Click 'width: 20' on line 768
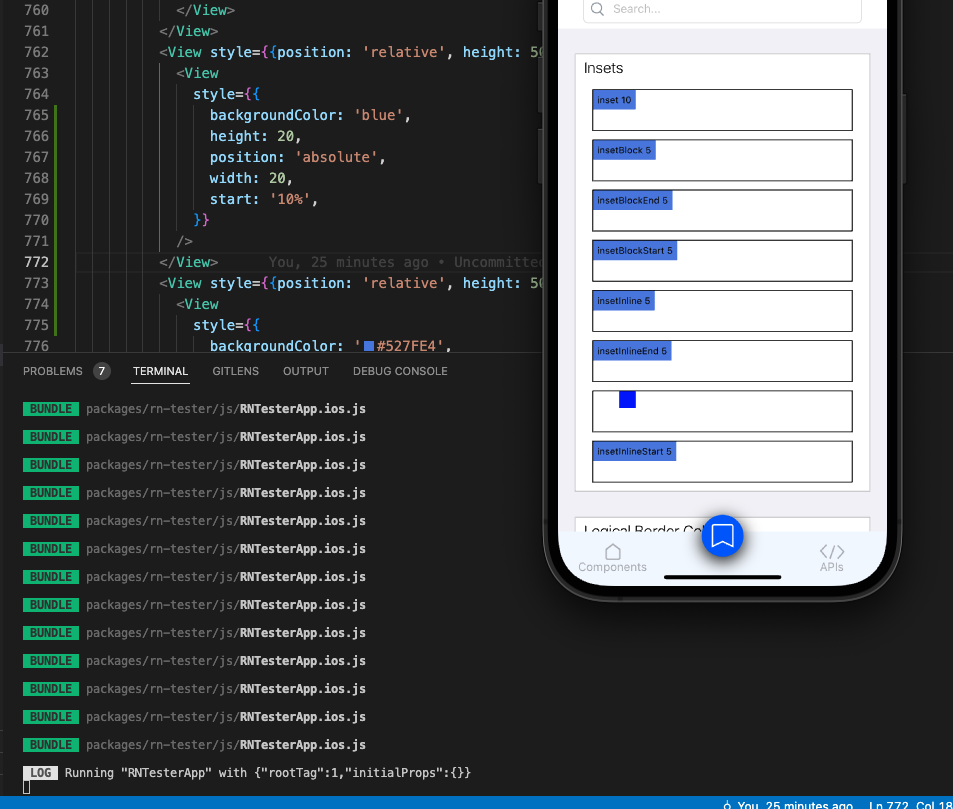The height and width of the screenshot is (809, 953). click(x=247, y=178)
